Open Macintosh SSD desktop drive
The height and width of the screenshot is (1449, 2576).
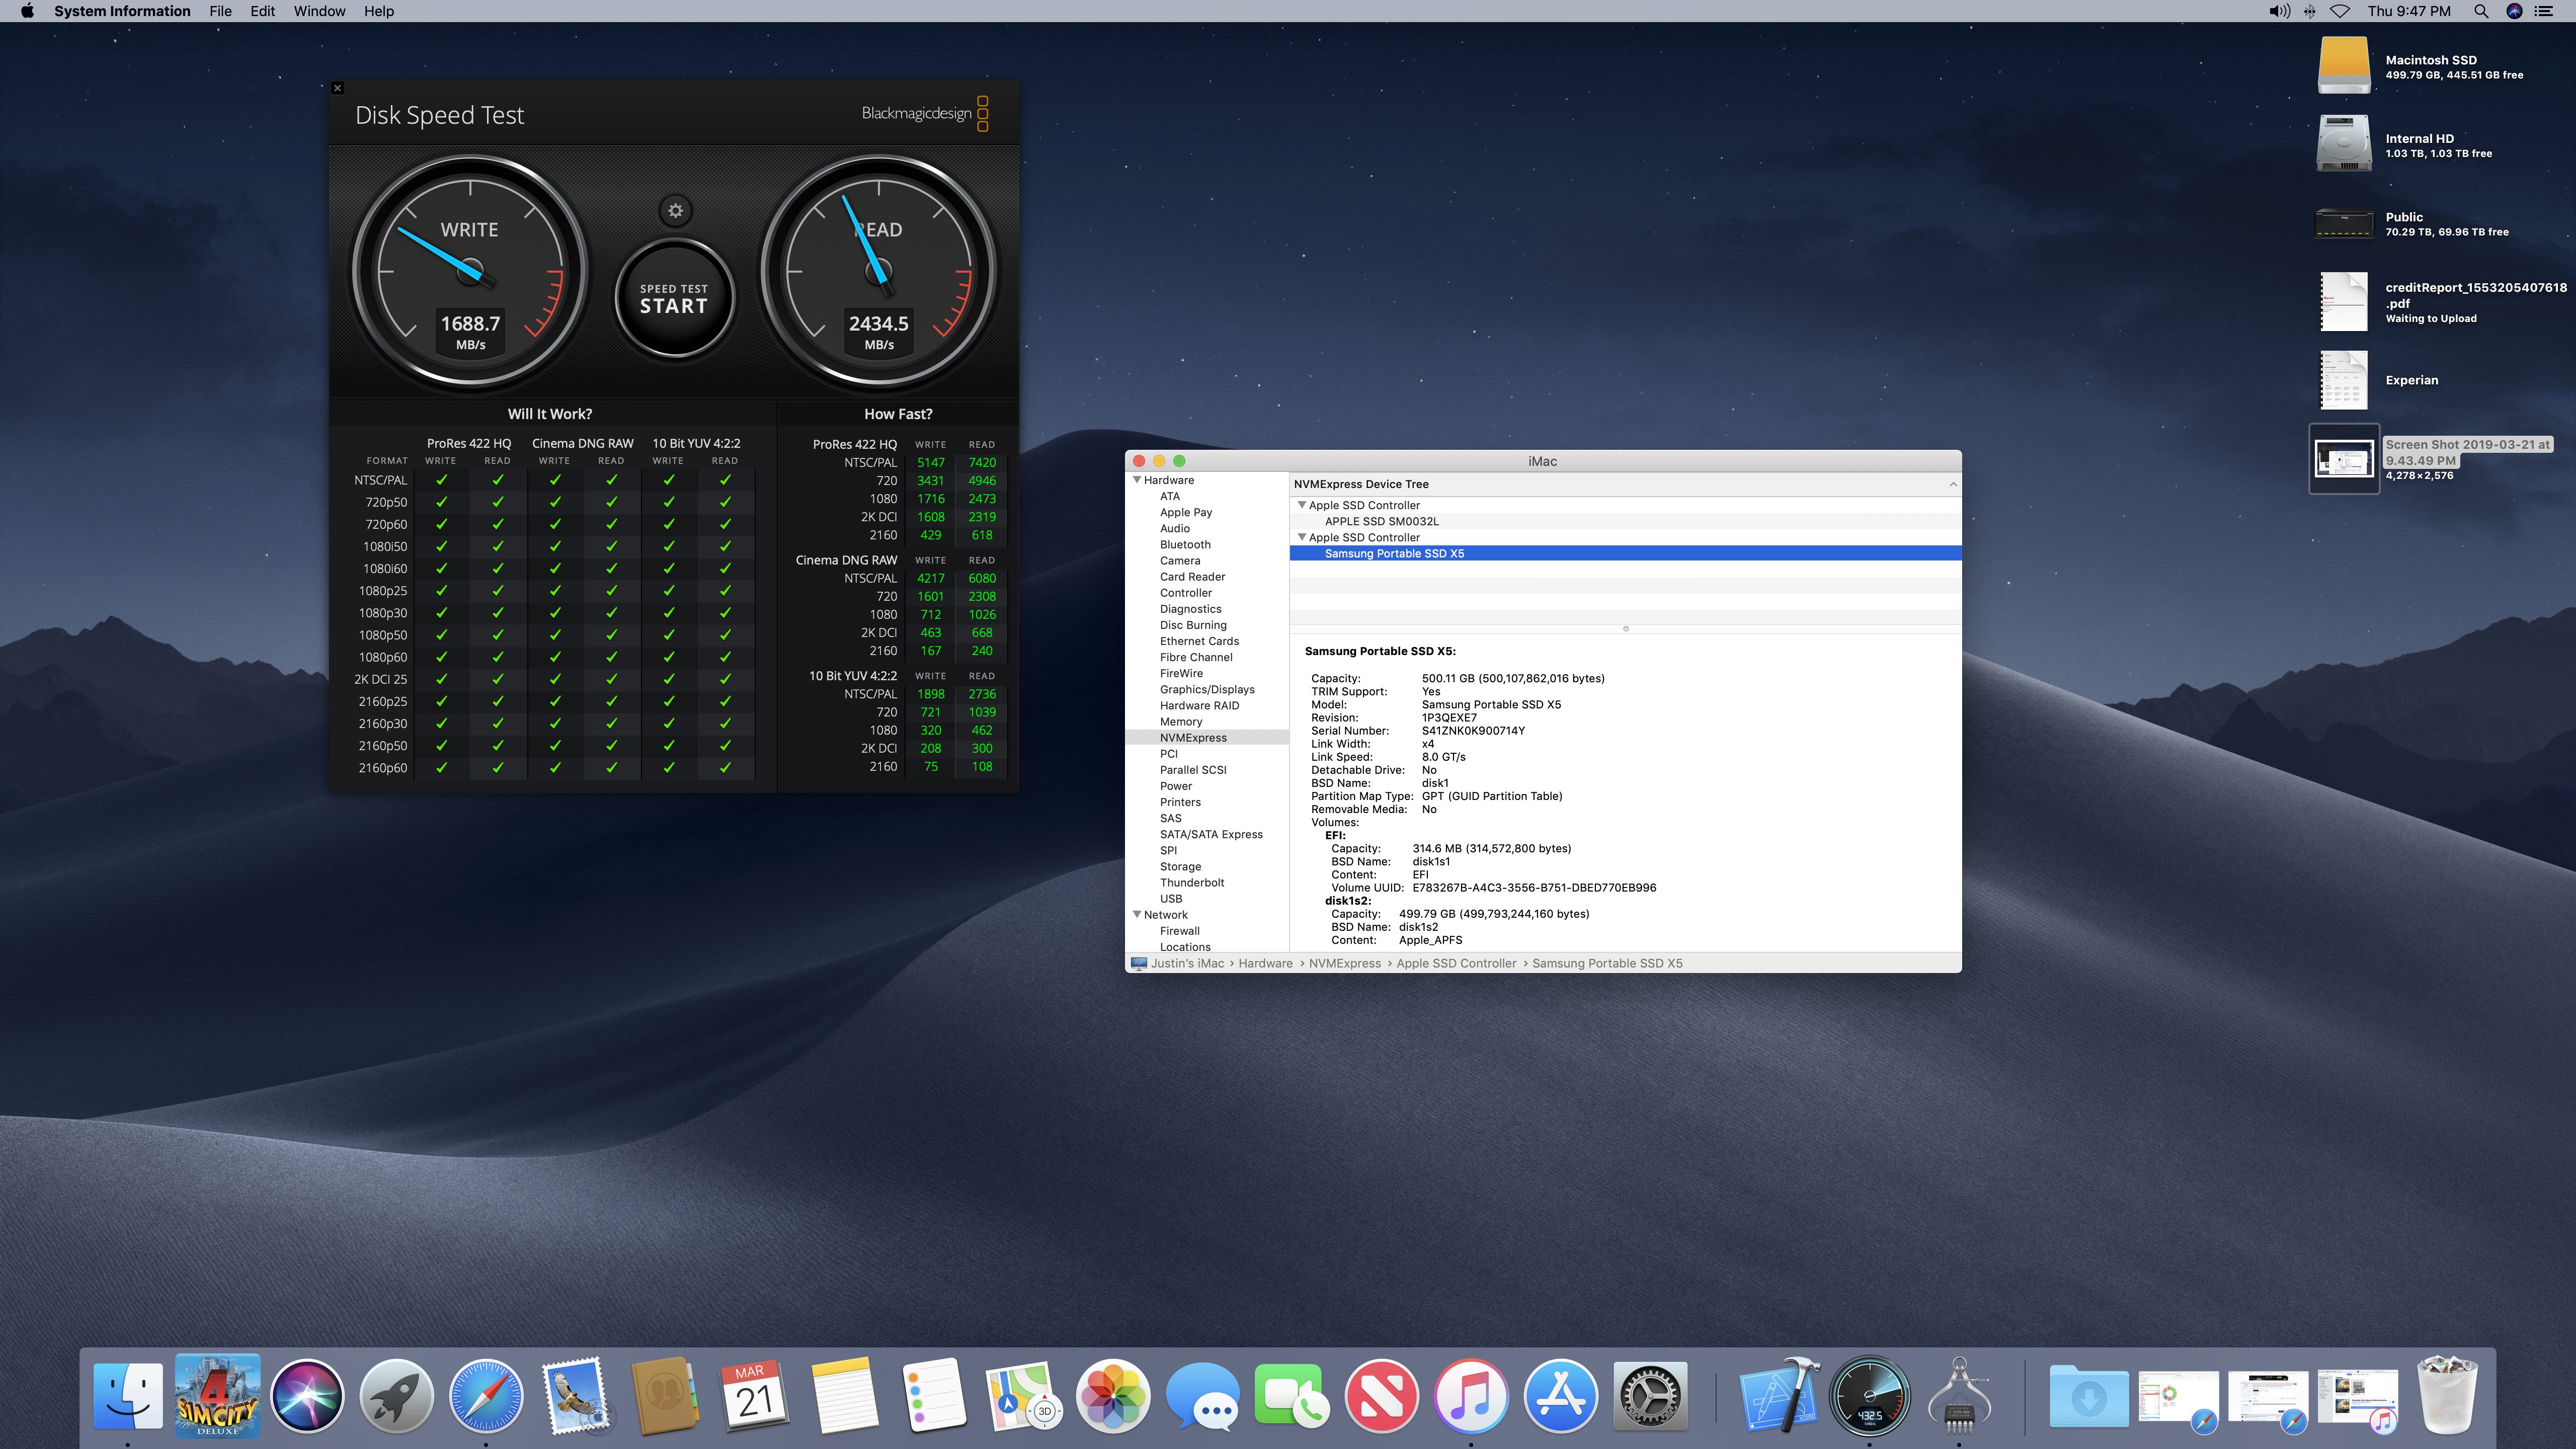2343,66
